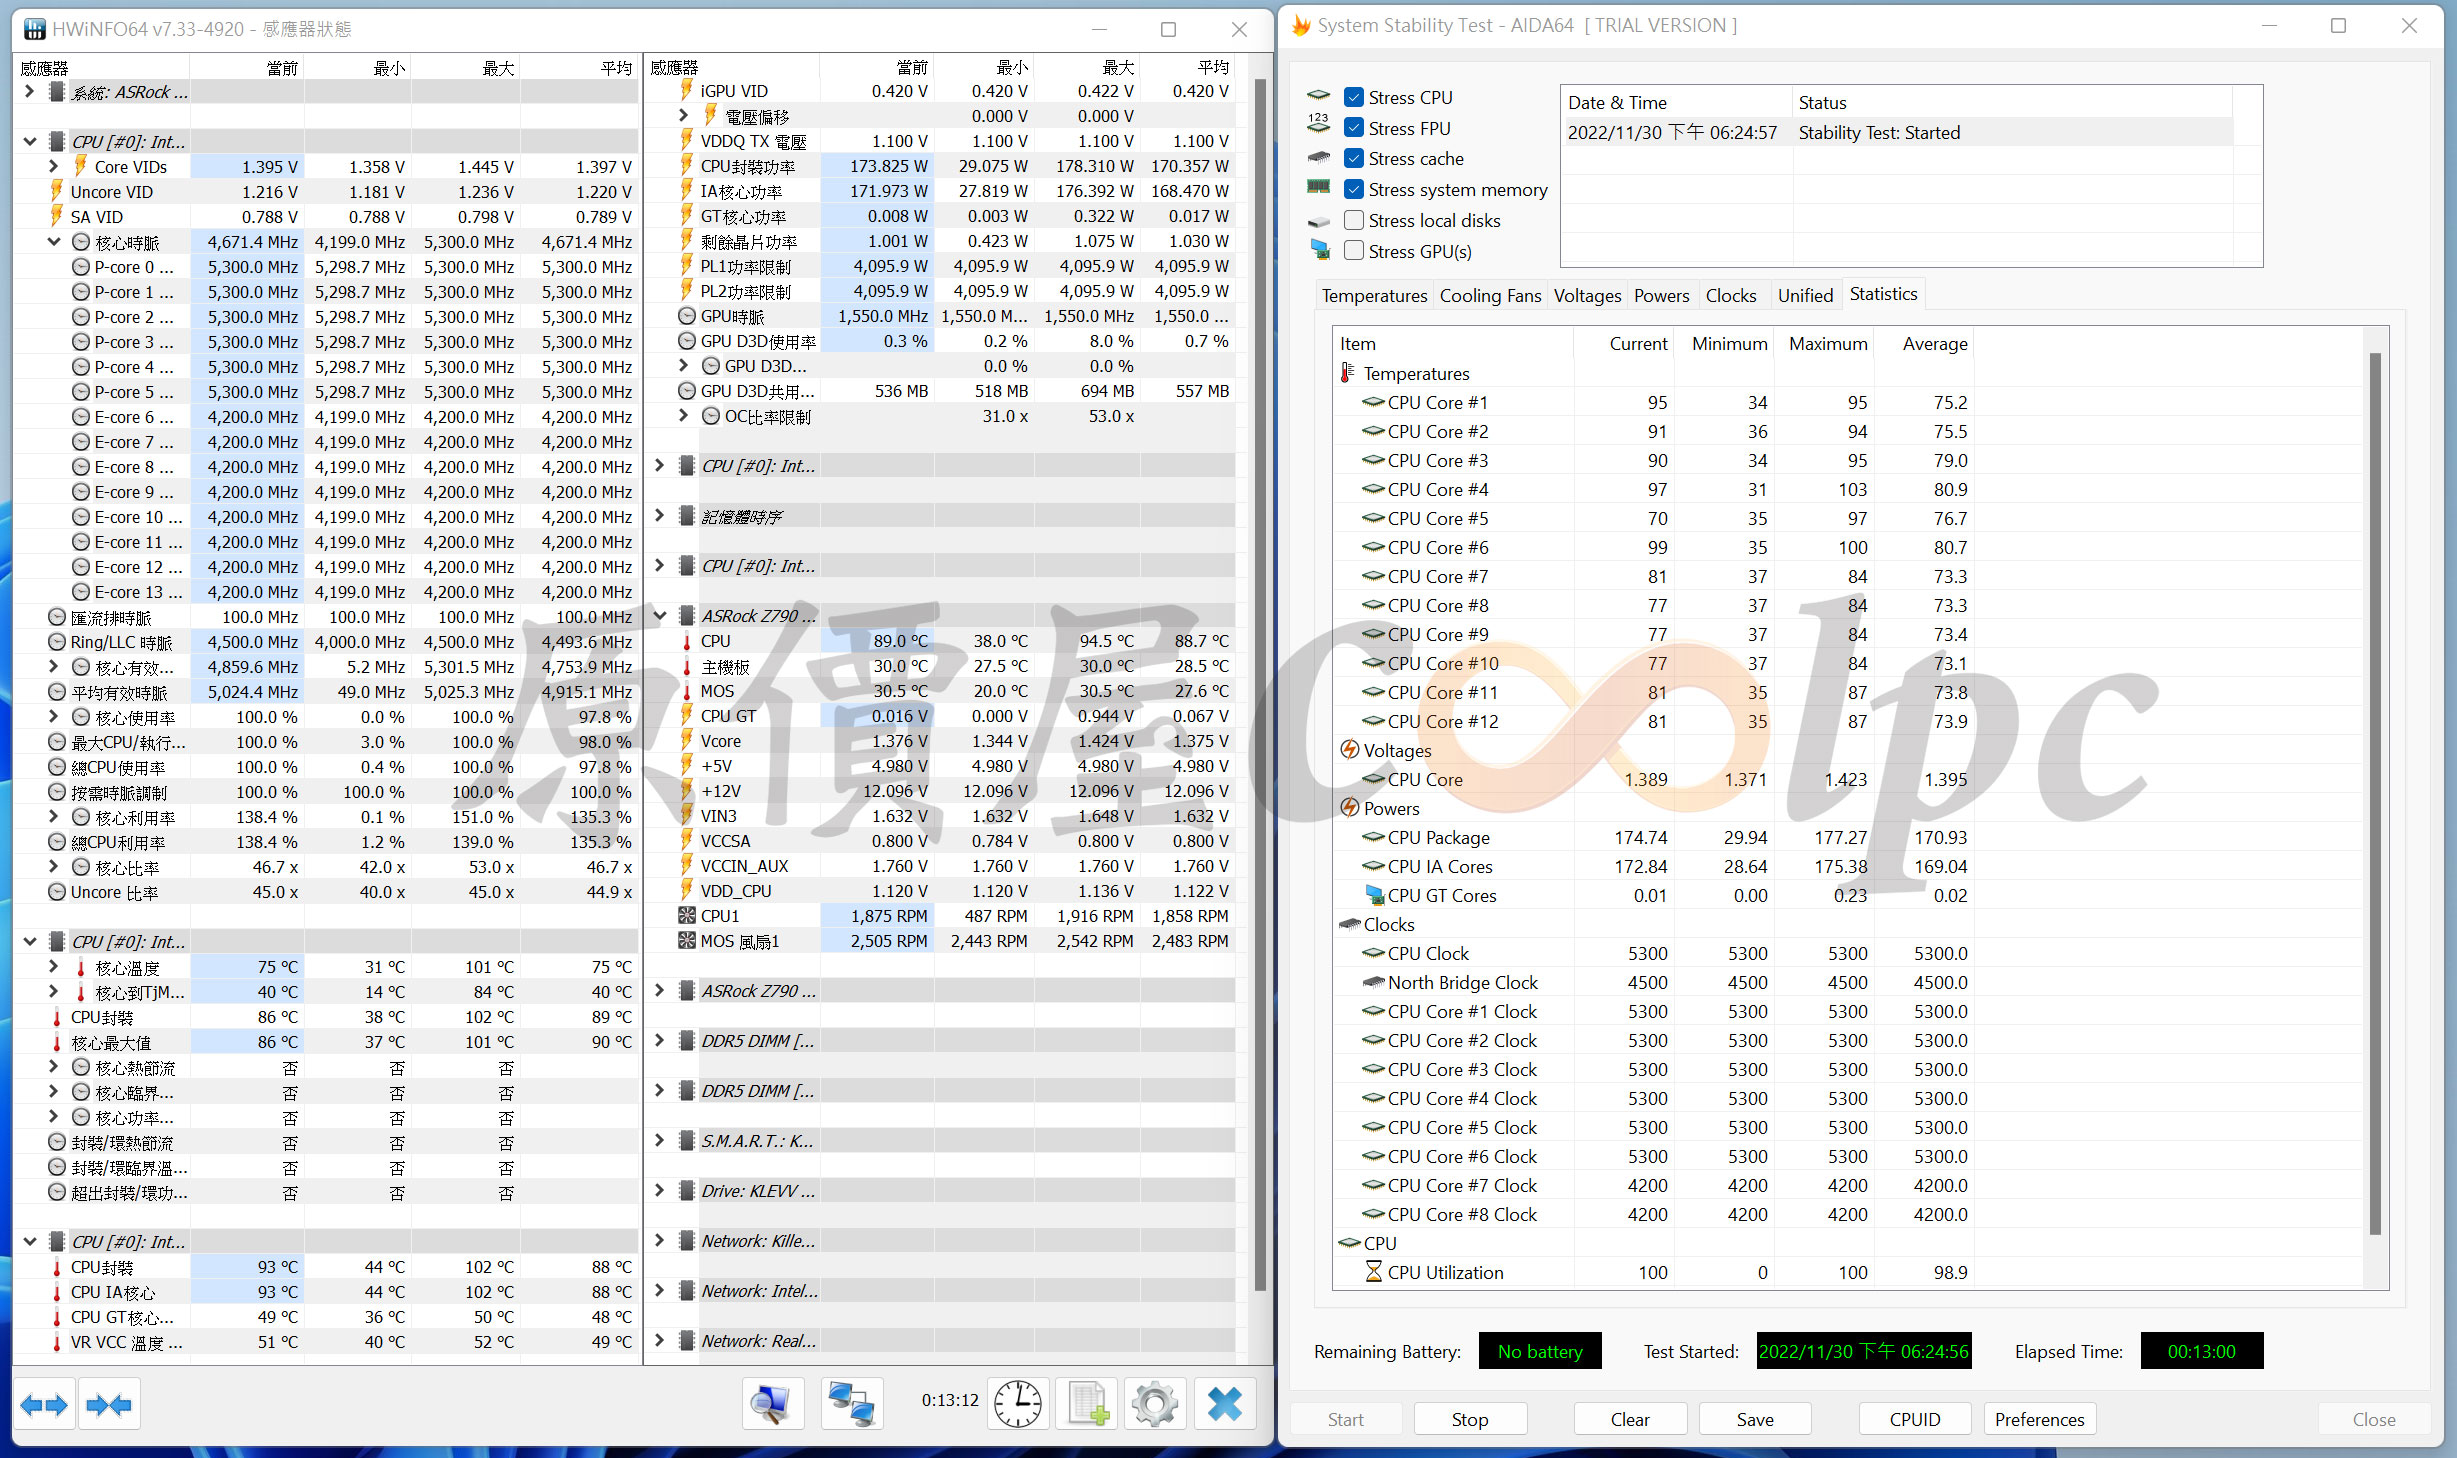Click the HWiNFO right pane vertical scrollbar
The width and height of the screenshot is (2457, 1458).
pyautogui.click(x=1260, y=684)
